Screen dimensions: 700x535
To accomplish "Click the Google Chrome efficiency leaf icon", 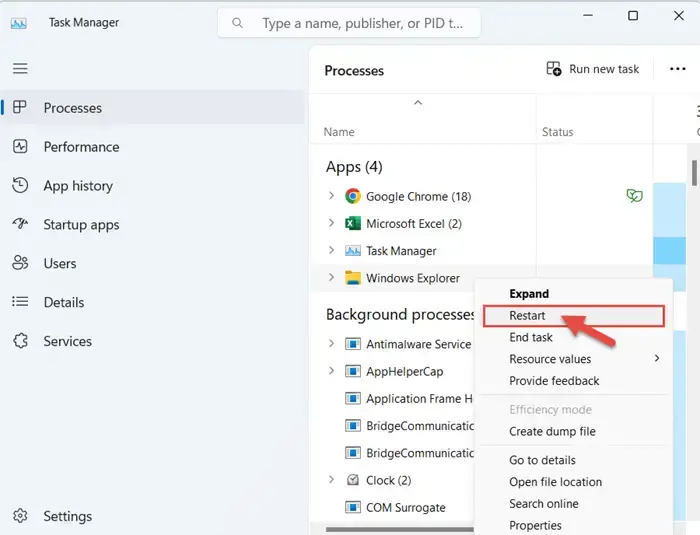I will pos(634,196).
